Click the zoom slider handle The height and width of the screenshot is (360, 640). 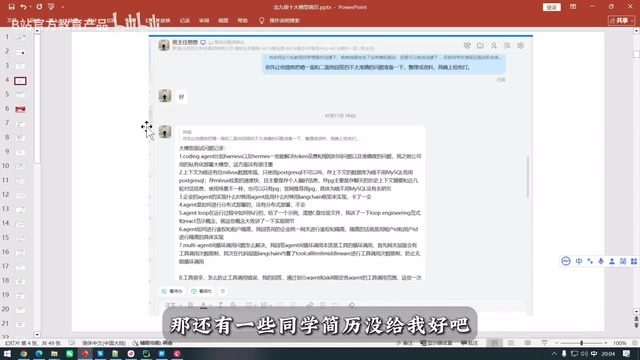point(582,343)
